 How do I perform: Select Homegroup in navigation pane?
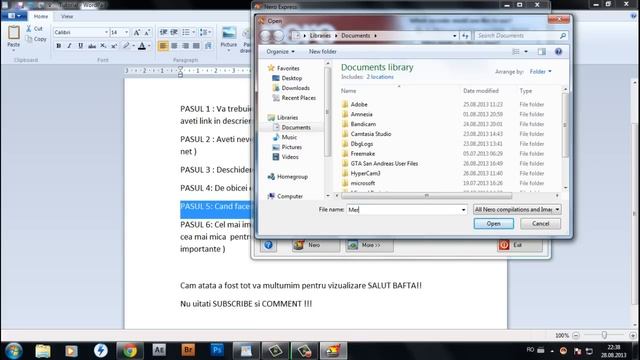point(292,177)
